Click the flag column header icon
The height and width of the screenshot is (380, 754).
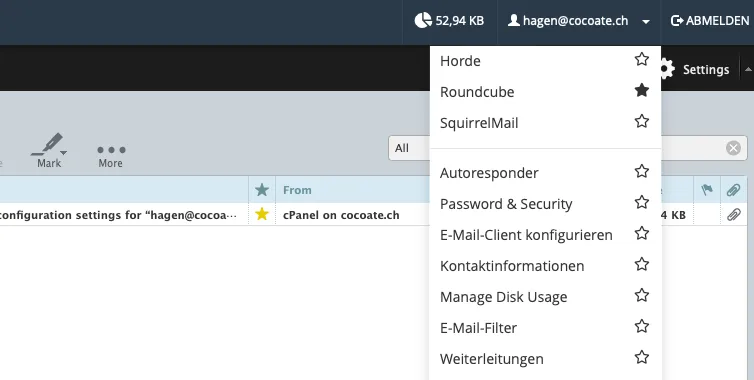coord(707,190)
